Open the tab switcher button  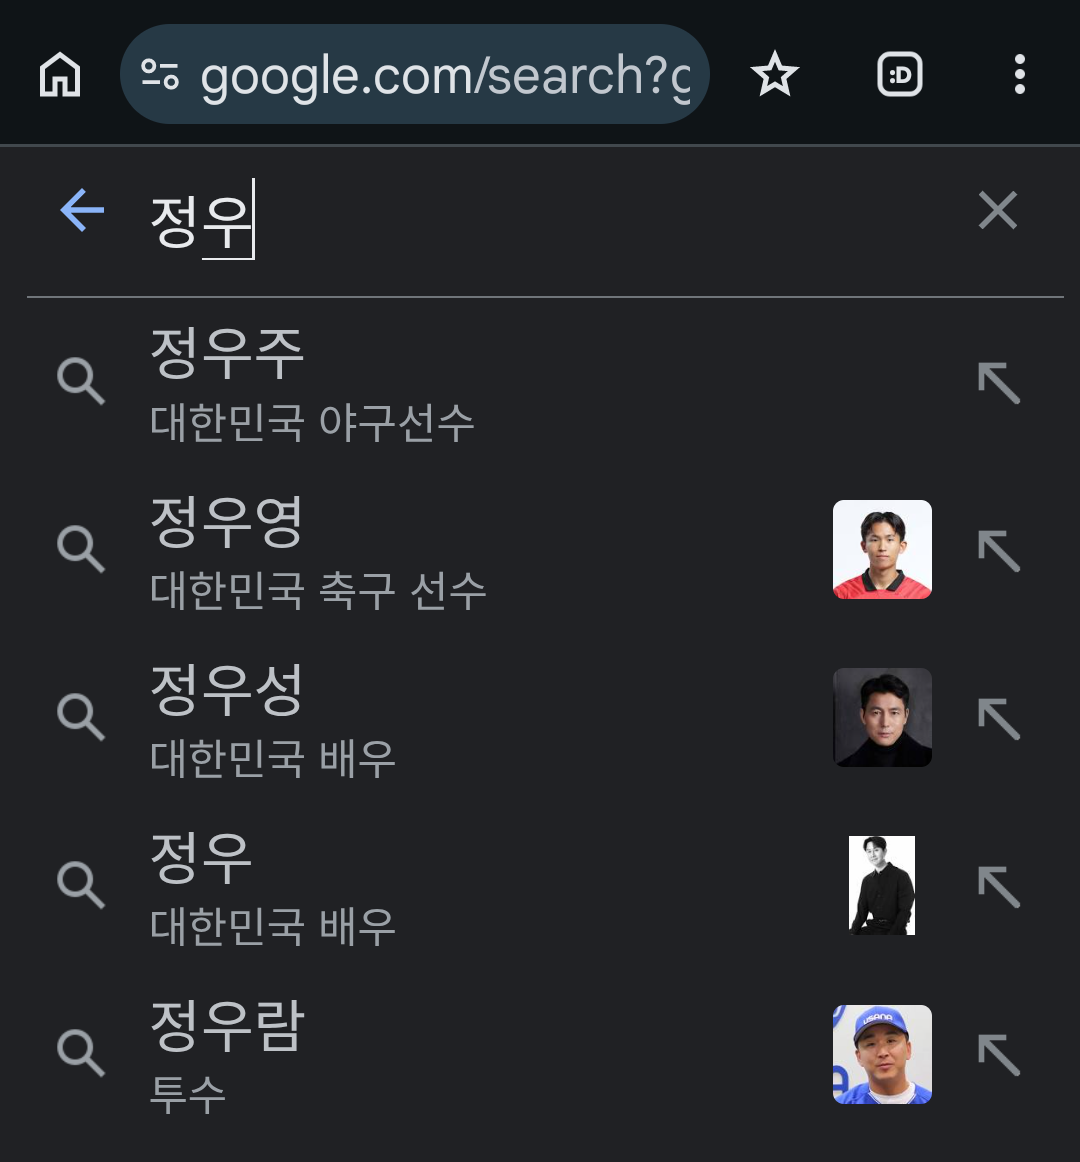[899, 75]
